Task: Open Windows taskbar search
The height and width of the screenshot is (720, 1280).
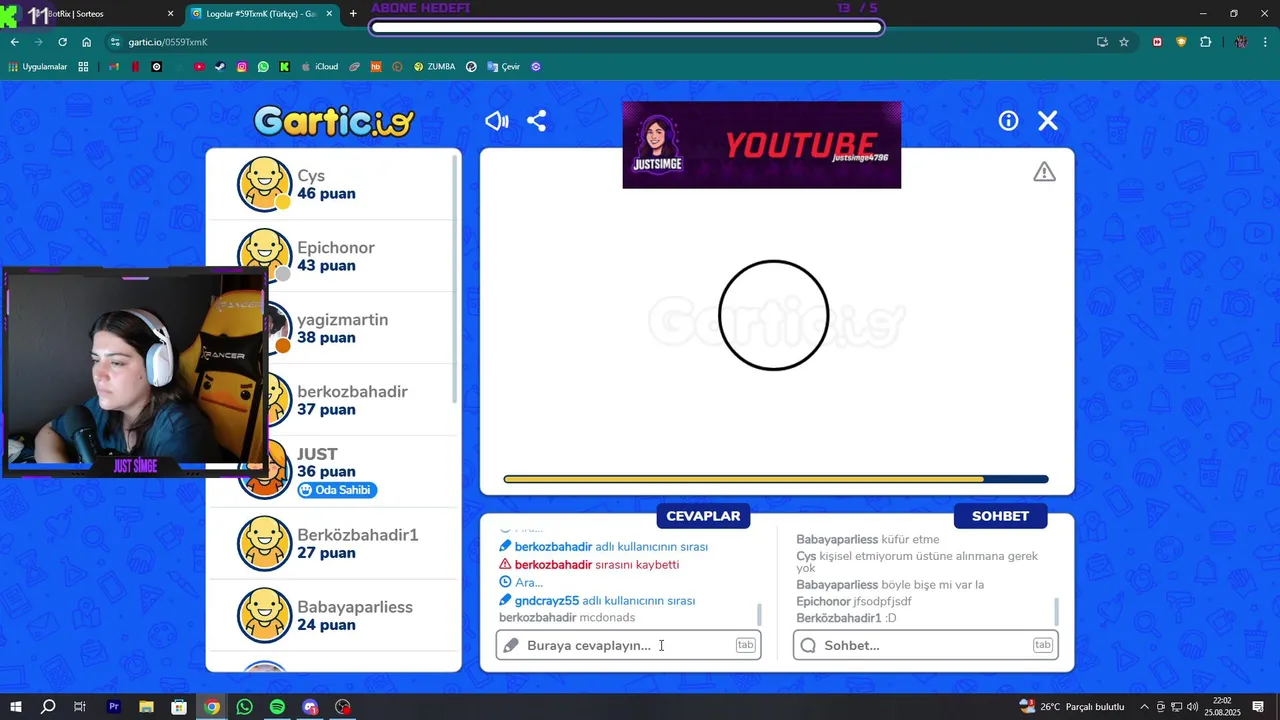Action: (x=48, y=707)
